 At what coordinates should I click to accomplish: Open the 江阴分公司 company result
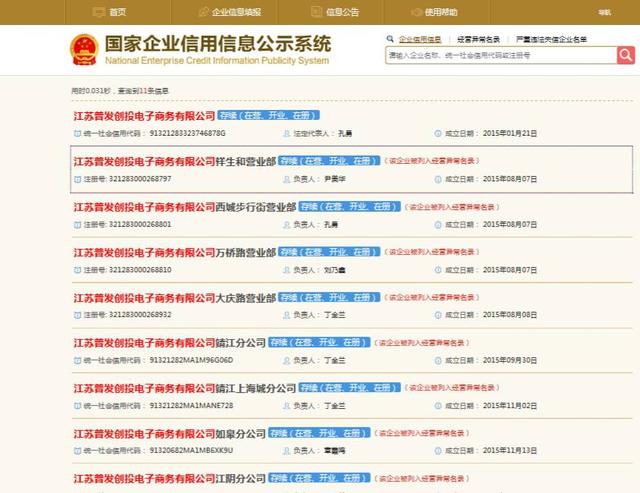tap(170, 479)
